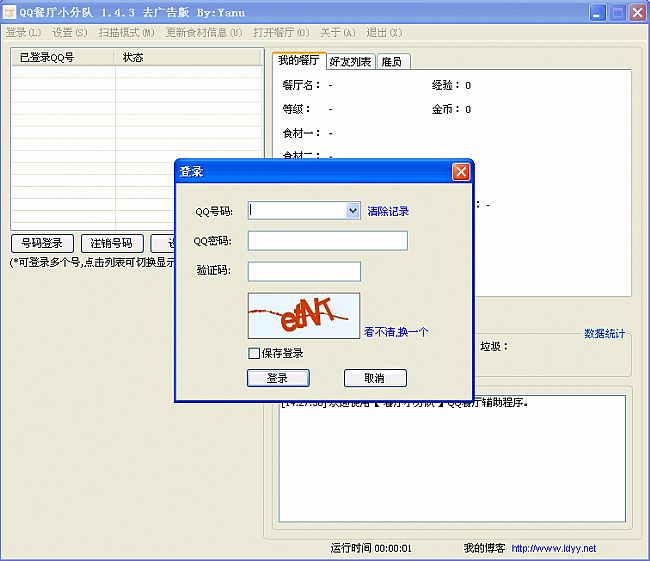The width and height of the screenshot is (650, 561).
Task: Click the 我的博客 label
Action: click(x=484, y=548)
